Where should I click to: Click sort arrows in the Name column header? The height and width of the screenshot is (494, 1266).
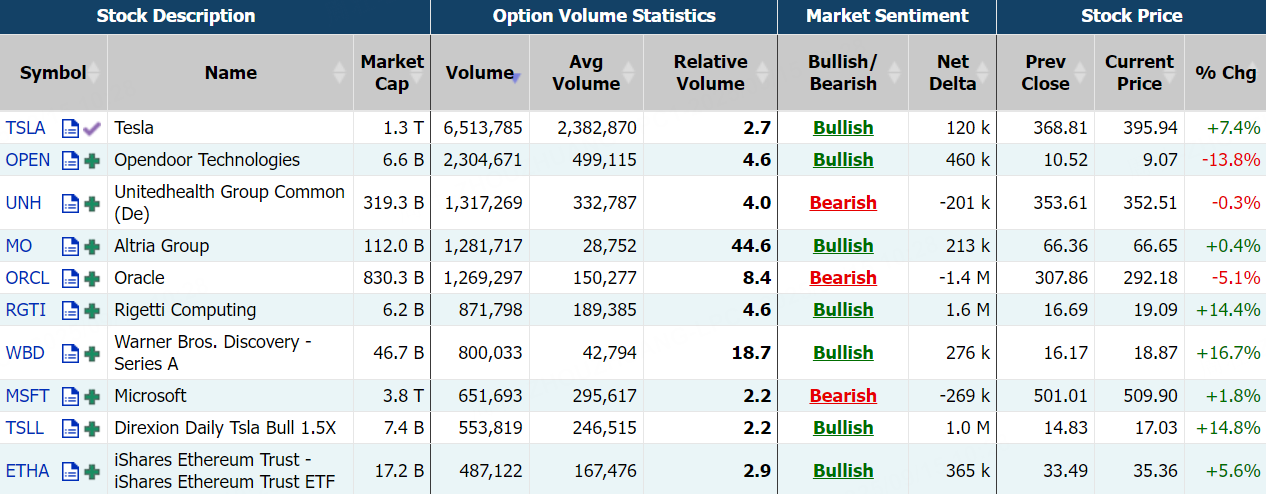[339, 73]
